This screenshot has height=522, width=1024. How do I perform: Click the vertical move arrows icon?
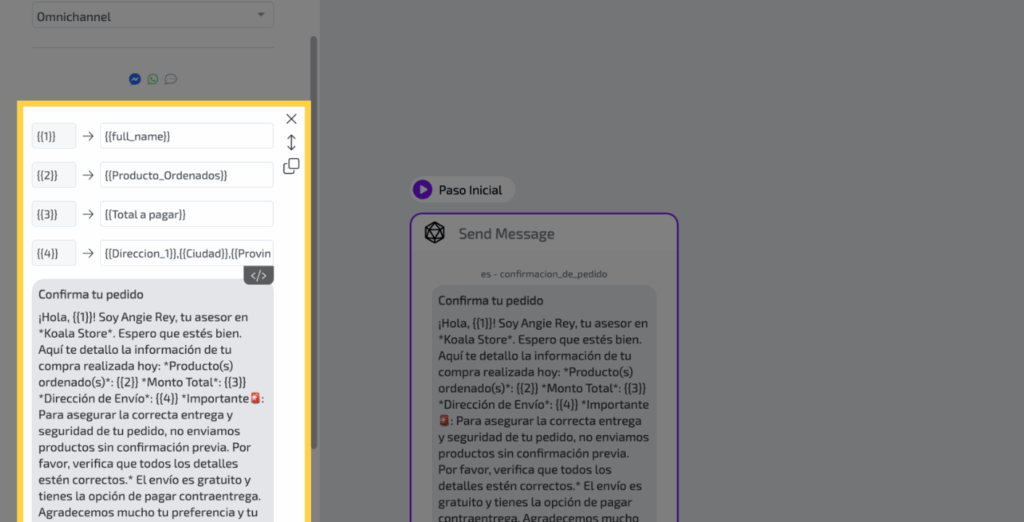291,142
